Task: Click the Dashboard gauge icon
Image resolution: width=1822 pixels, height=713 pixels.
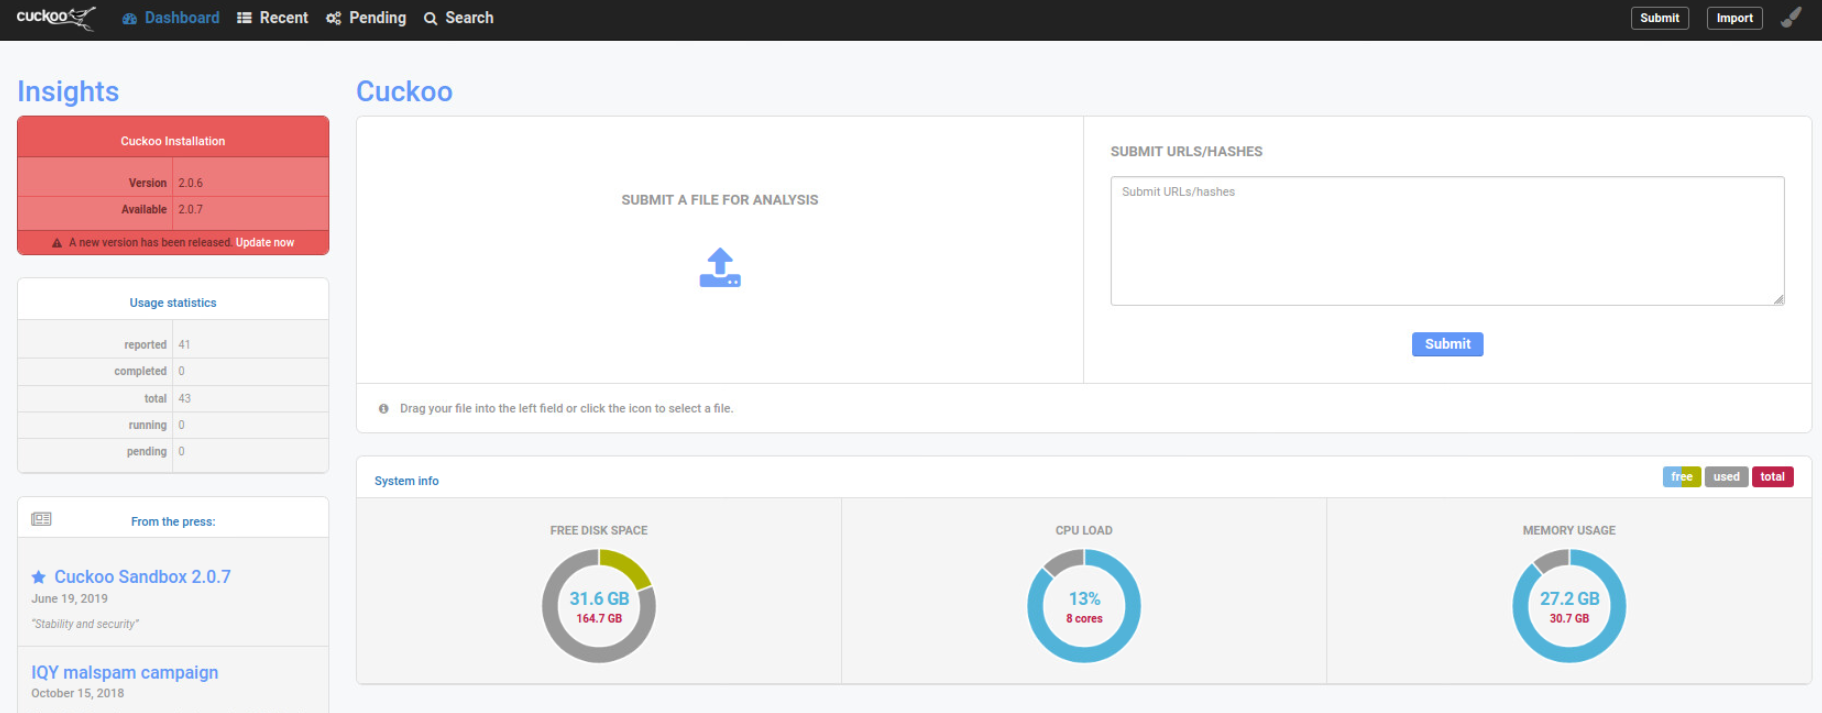Action: [x=129, y=18]
